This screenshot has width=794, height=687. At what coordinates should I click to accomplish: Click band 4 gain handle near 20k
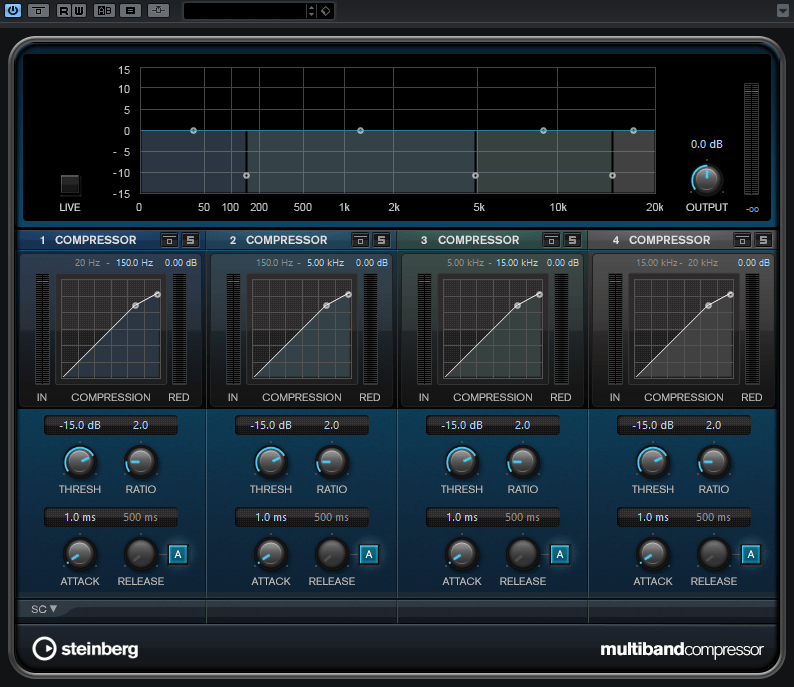(633, 131)
